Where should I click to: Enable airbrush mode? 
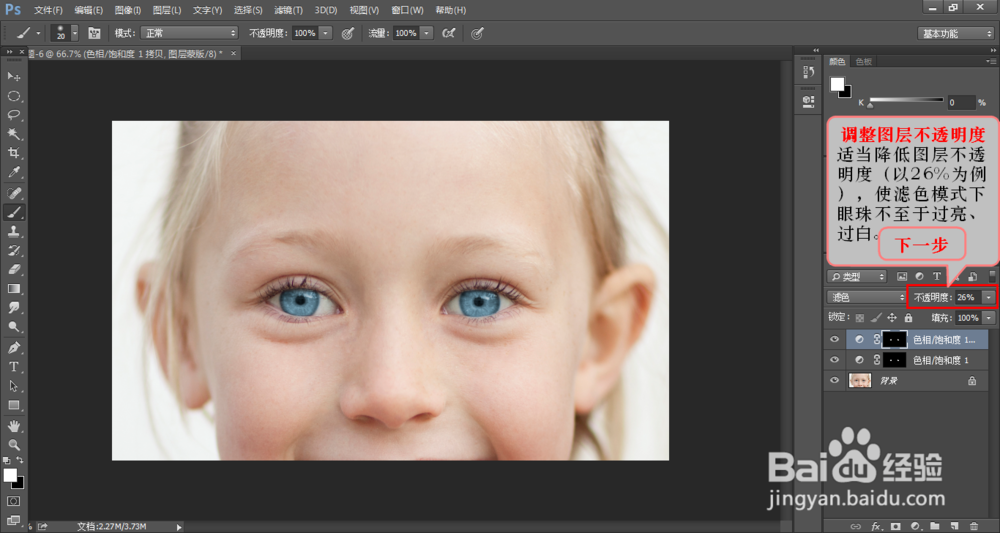tap(448, 33)
